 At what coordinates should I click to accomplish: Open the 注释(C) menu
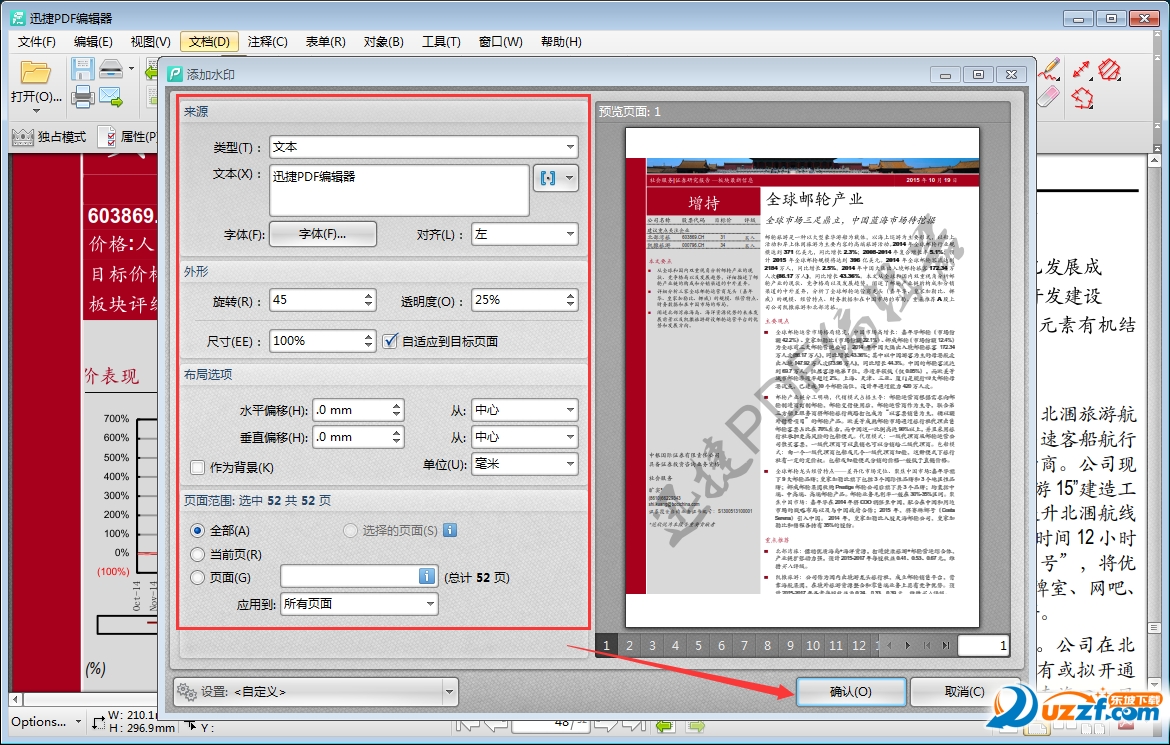pos(268,42)
